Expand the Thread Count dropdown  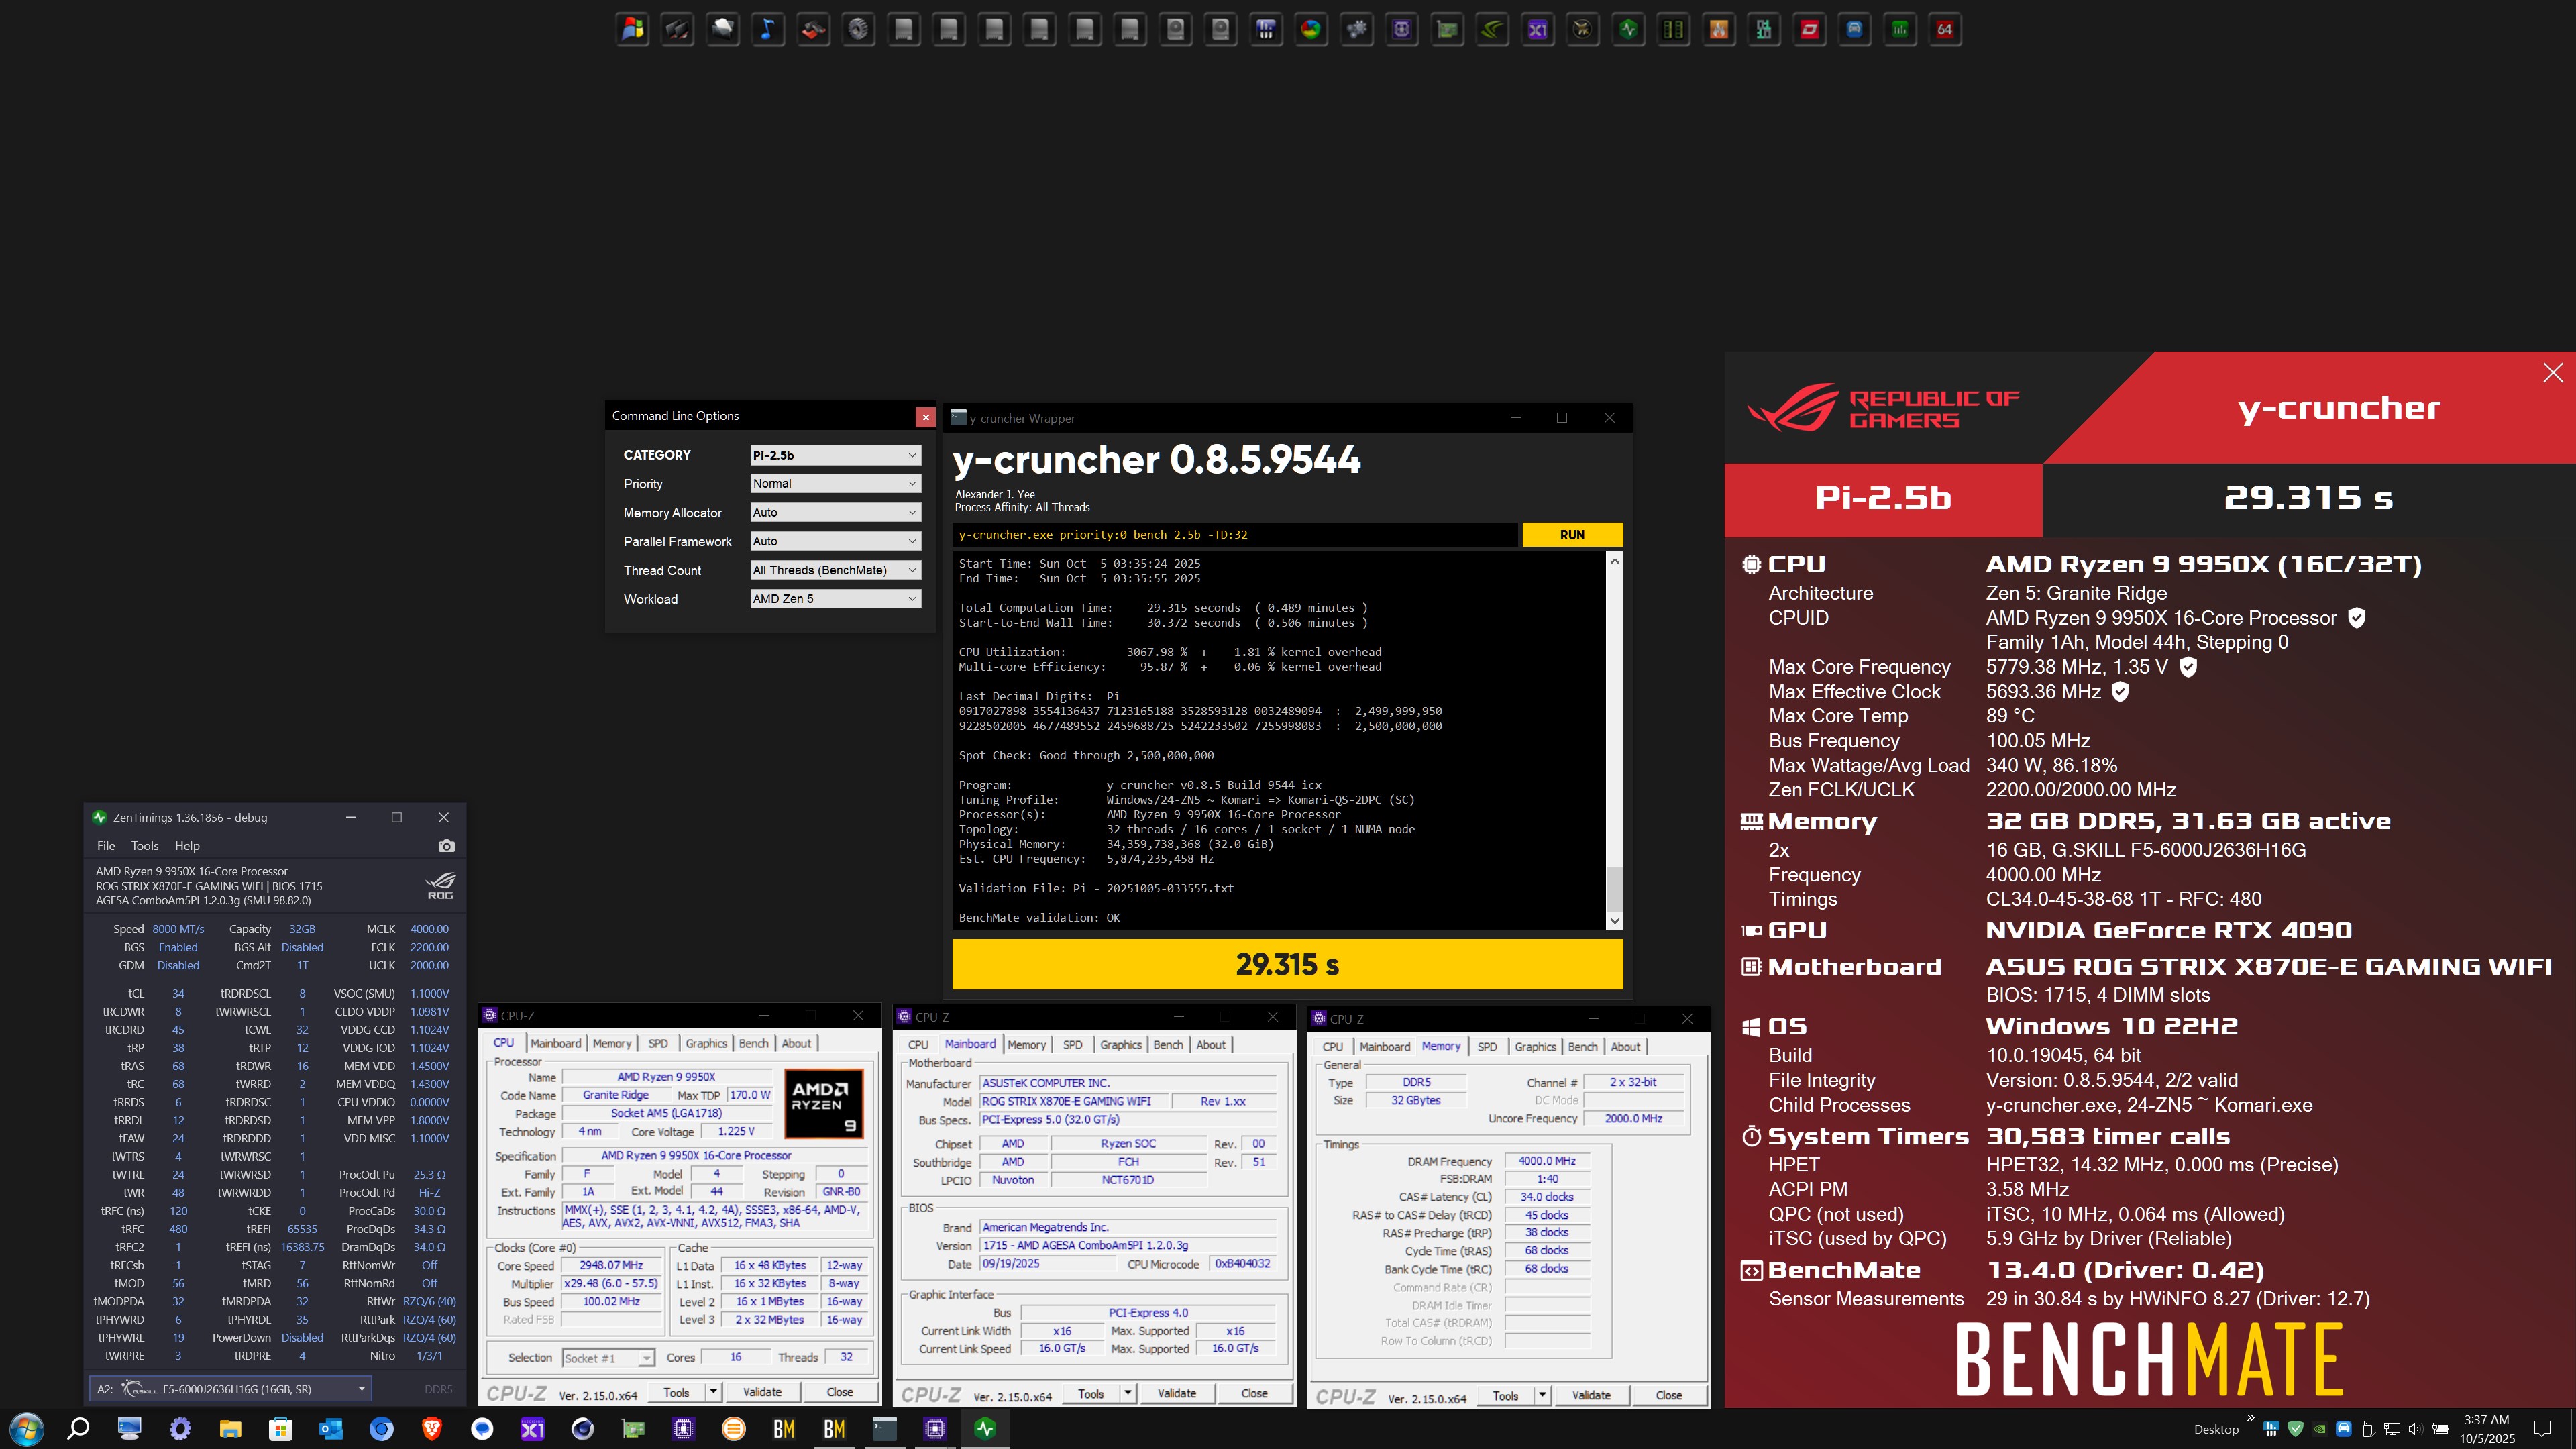pyautogui.click(x=834, y=570)
